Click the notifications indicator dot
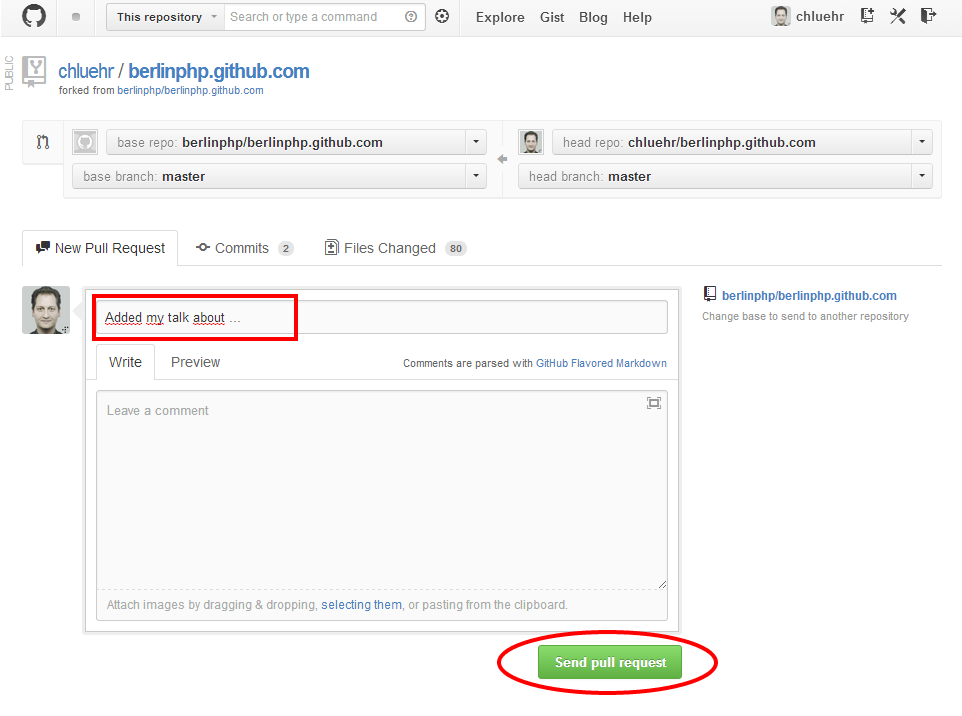This screenshot has width=962, height=716. tap(75, 17)
